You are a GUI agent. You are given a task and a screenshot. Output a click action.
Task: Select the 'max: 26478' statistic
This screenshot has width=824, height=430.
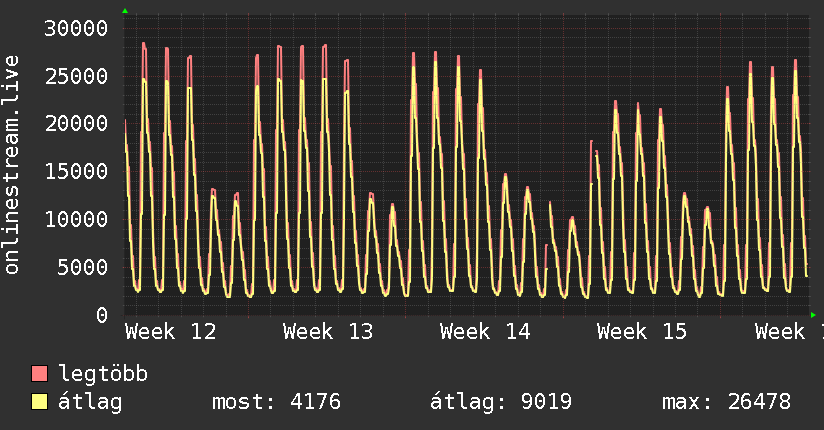(x=726, y=402)
